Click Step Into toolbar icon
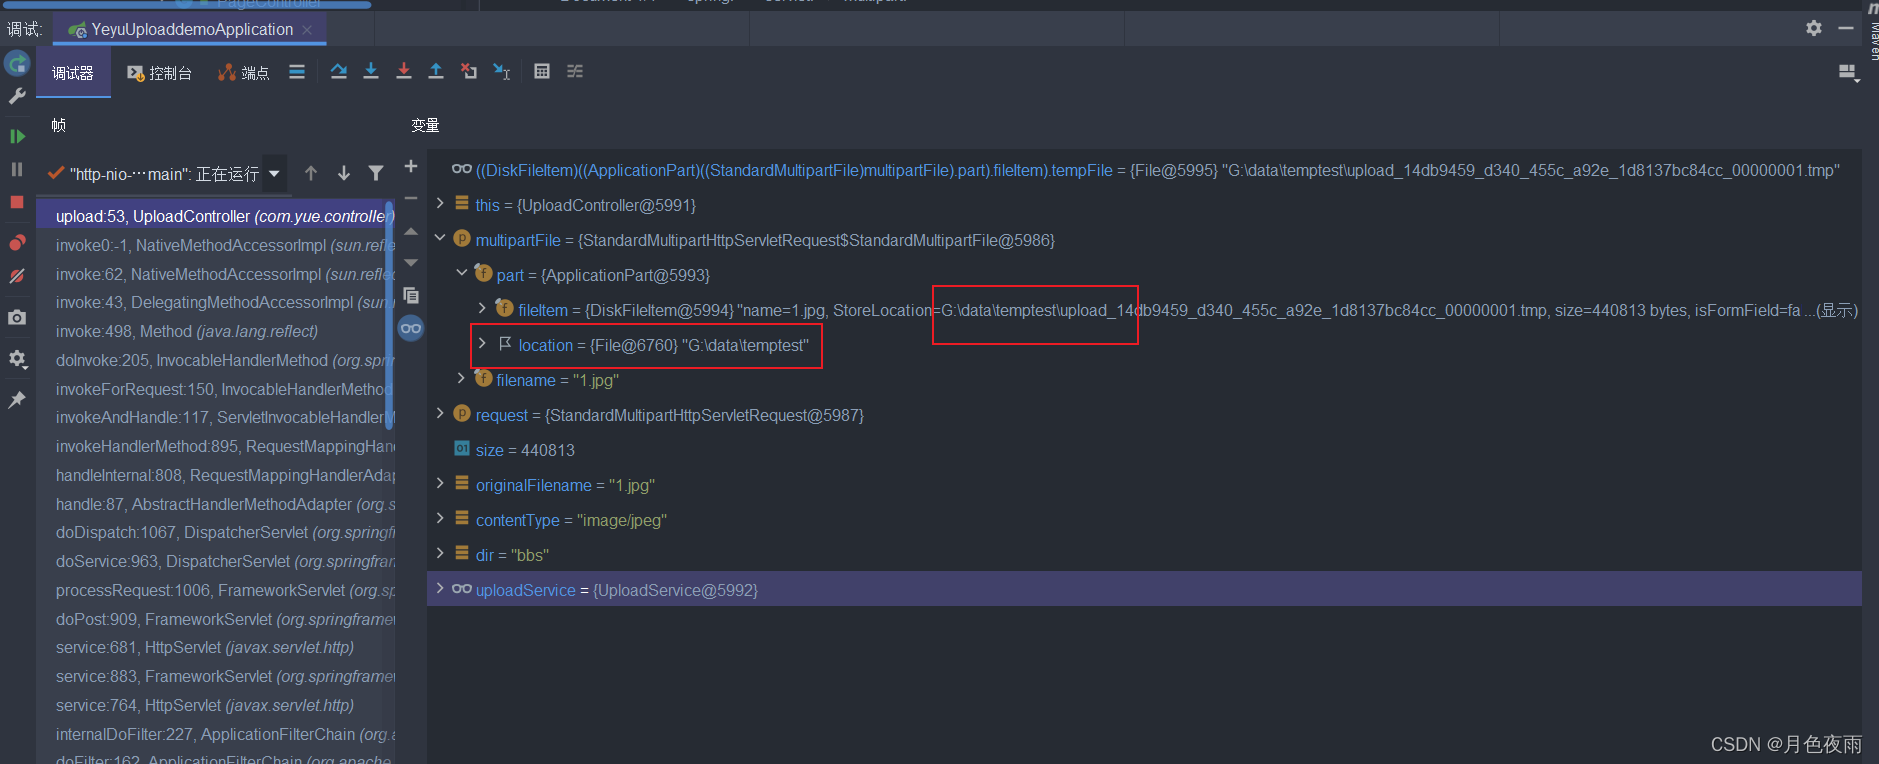1879x764 pixels. click(371, 71)
